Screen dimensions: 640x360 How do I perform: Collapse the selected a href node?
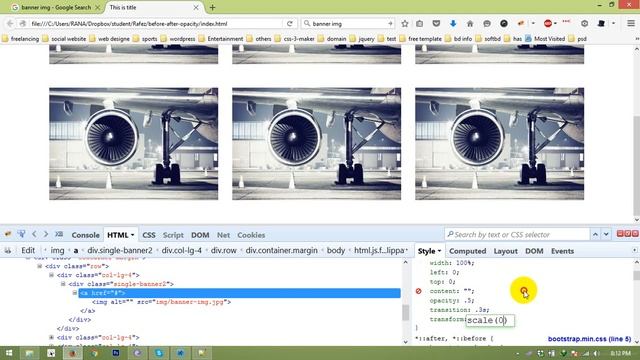click(x=75, y=293)
